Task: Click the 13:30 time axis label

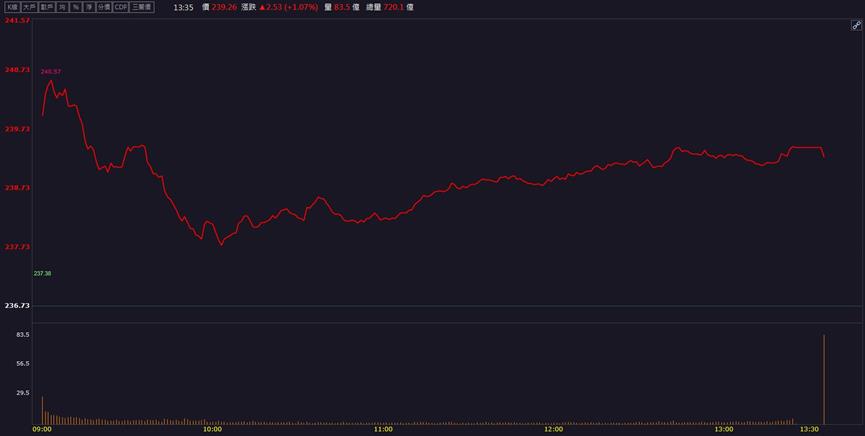Action: tap(810, 429)
